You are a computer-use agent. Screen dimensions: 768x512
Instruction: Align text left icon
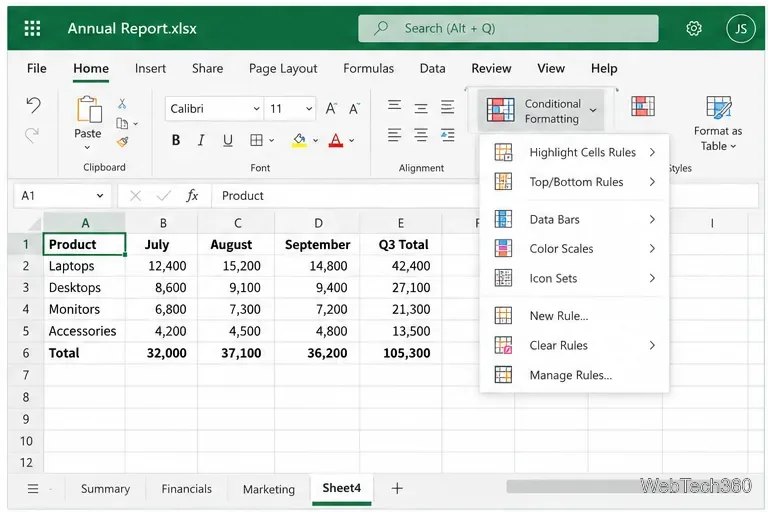click(395, 134)
